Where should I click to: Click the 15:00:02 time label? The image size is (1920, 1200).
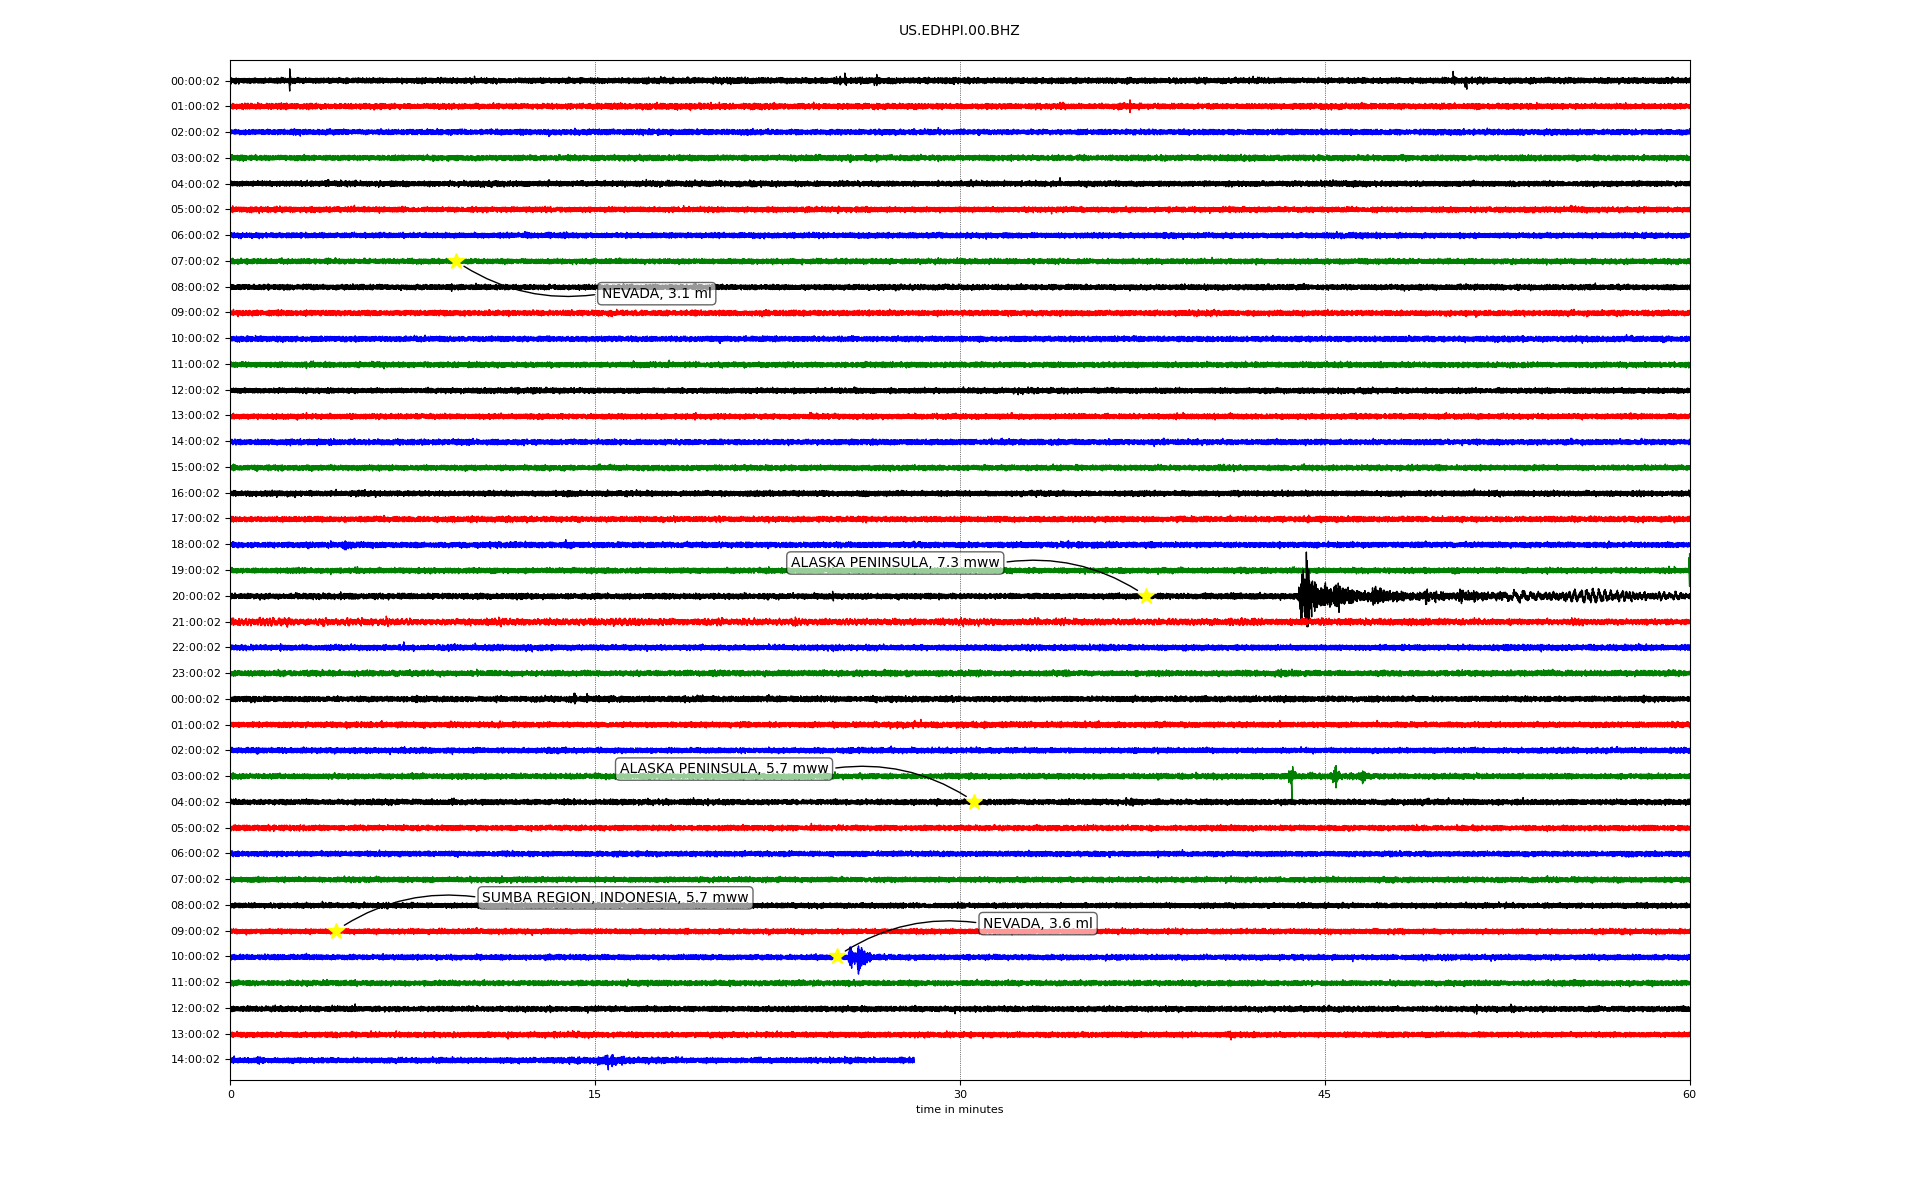[x=195, y=468]
